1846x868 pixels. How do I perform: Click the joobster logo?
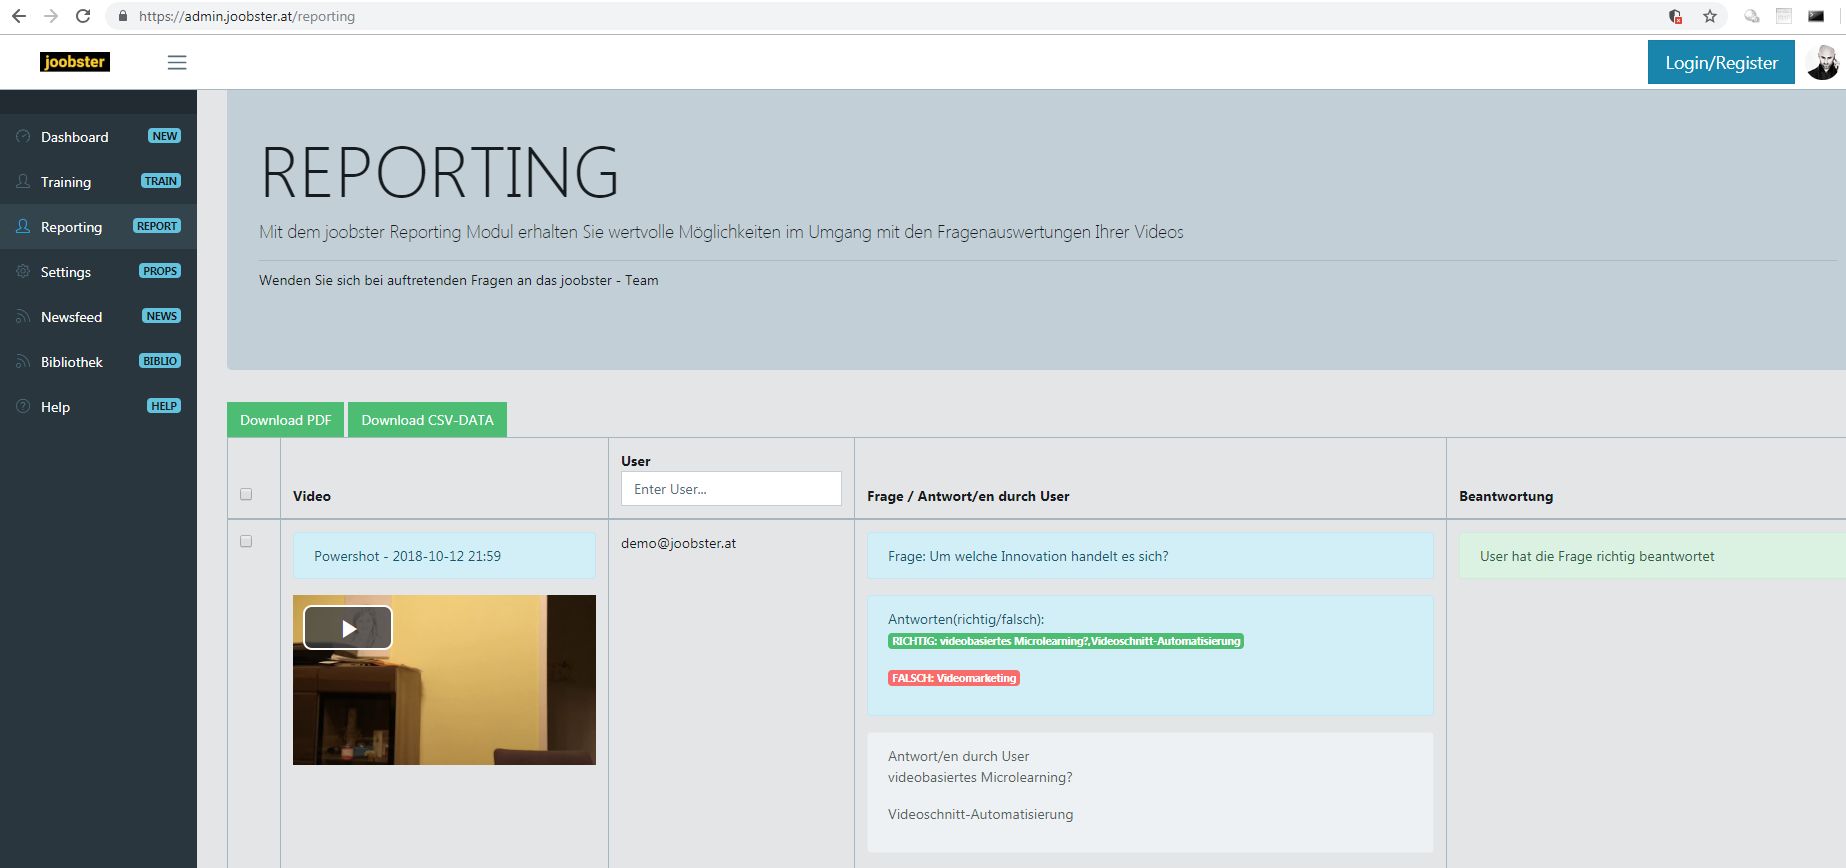74,62
